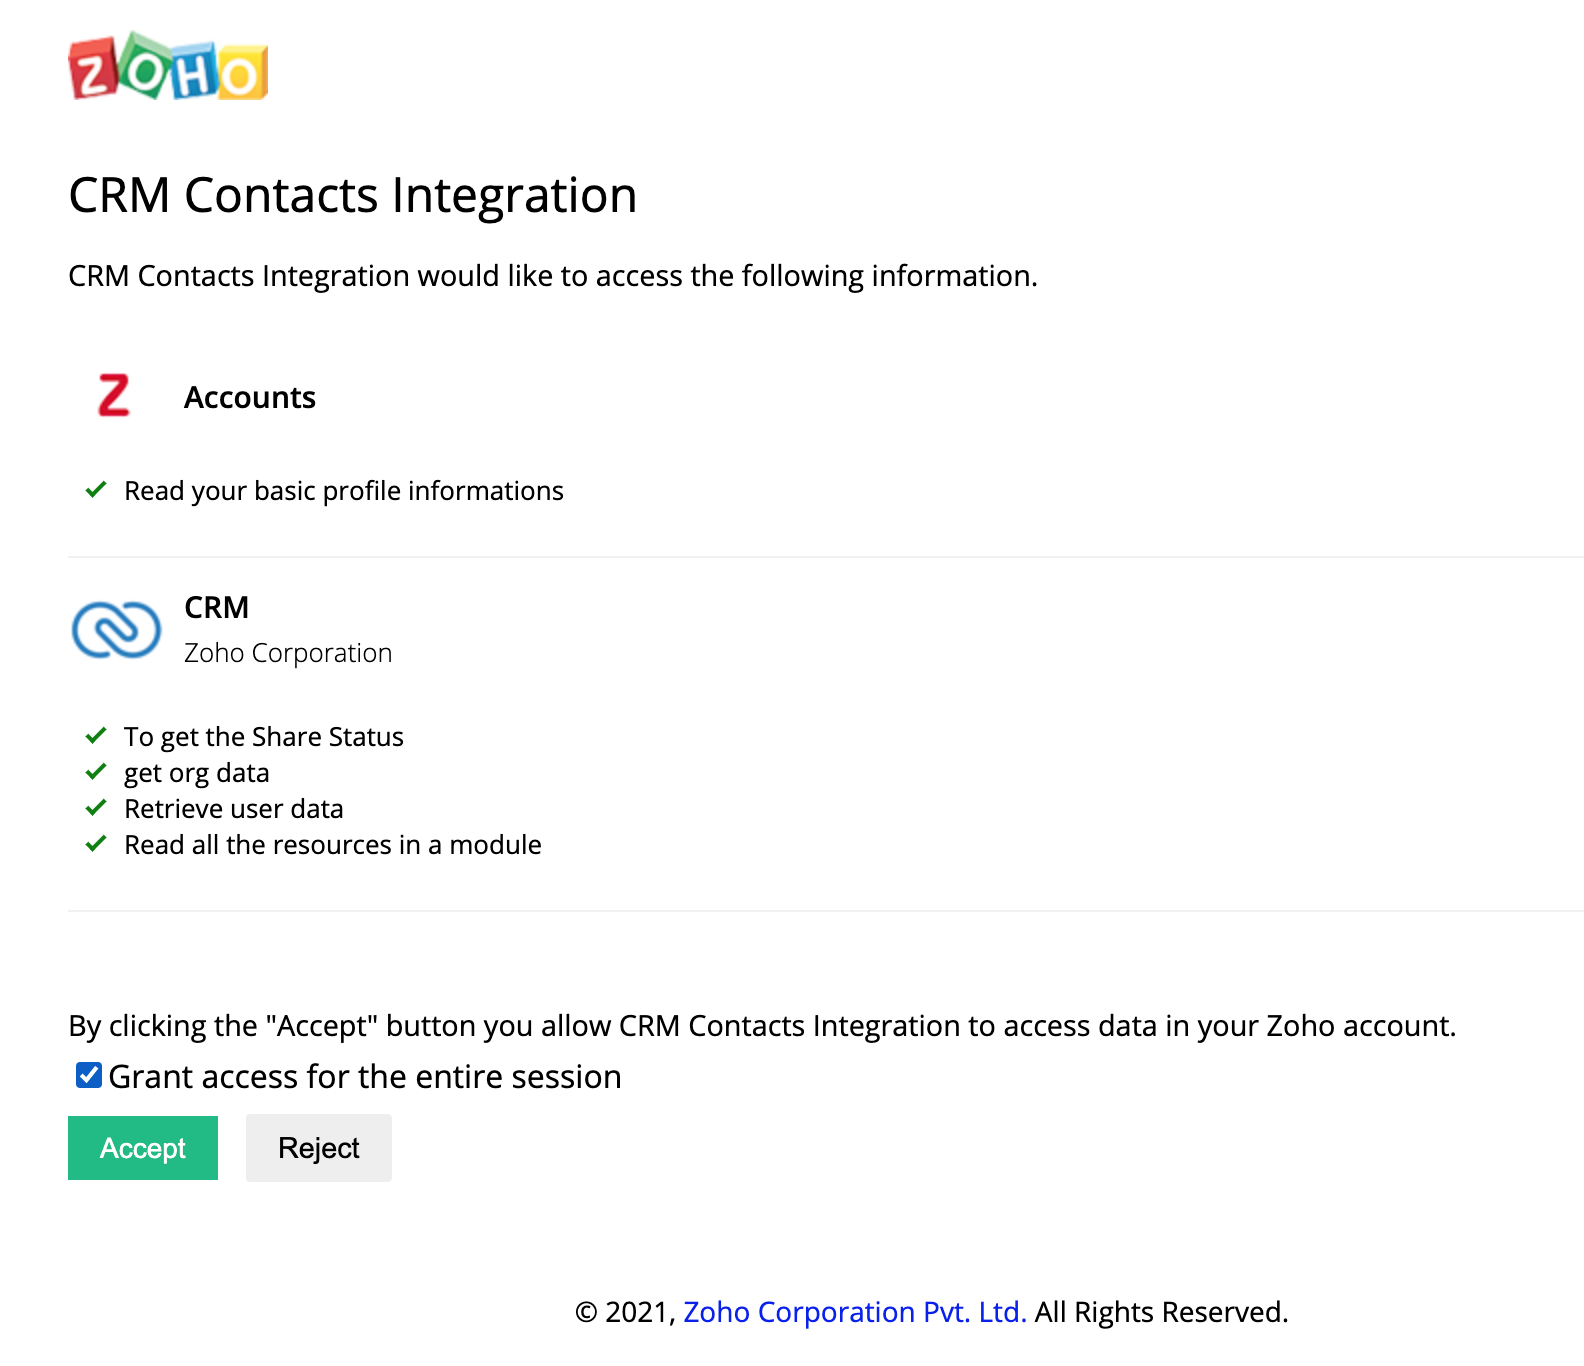Click the CRM Contacts Integration heading
1584x1366 pixels.
[x=353, y=195]
